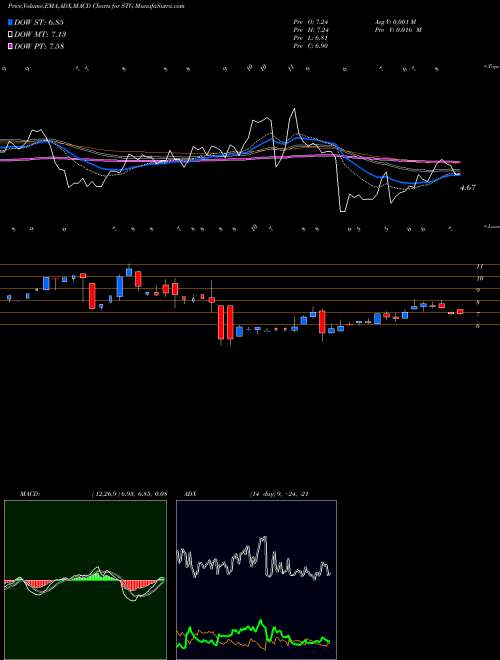
Task: Click the ADX panel title
Action: pyautogui.click(x=191, y=494)
